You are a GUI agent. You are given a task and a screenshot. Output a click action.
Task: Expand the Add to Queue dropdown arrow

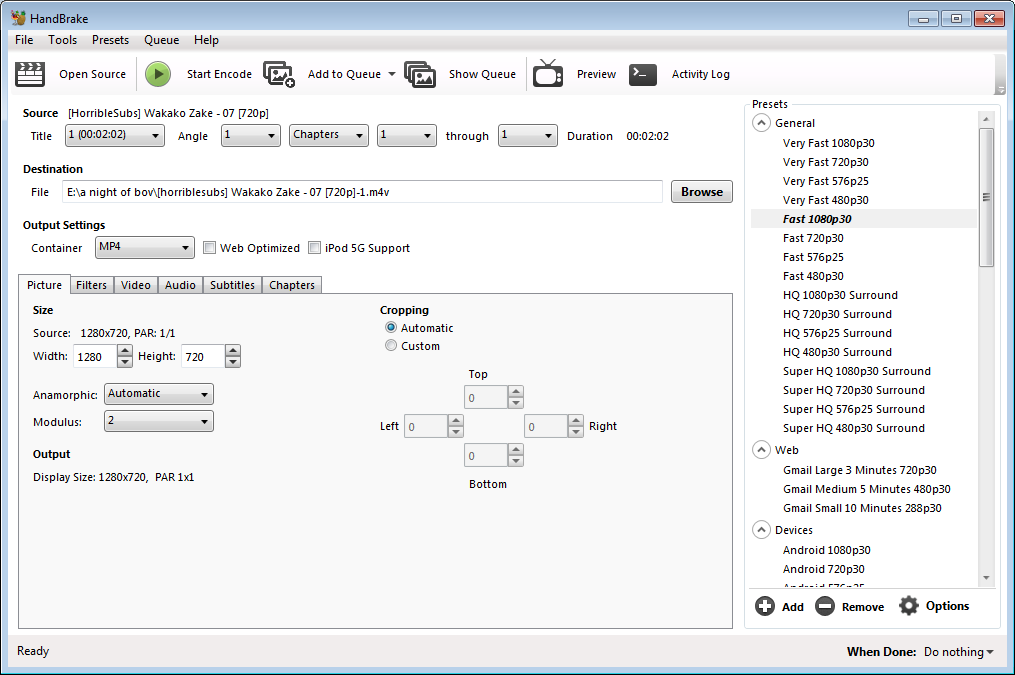tap(392, 74)
